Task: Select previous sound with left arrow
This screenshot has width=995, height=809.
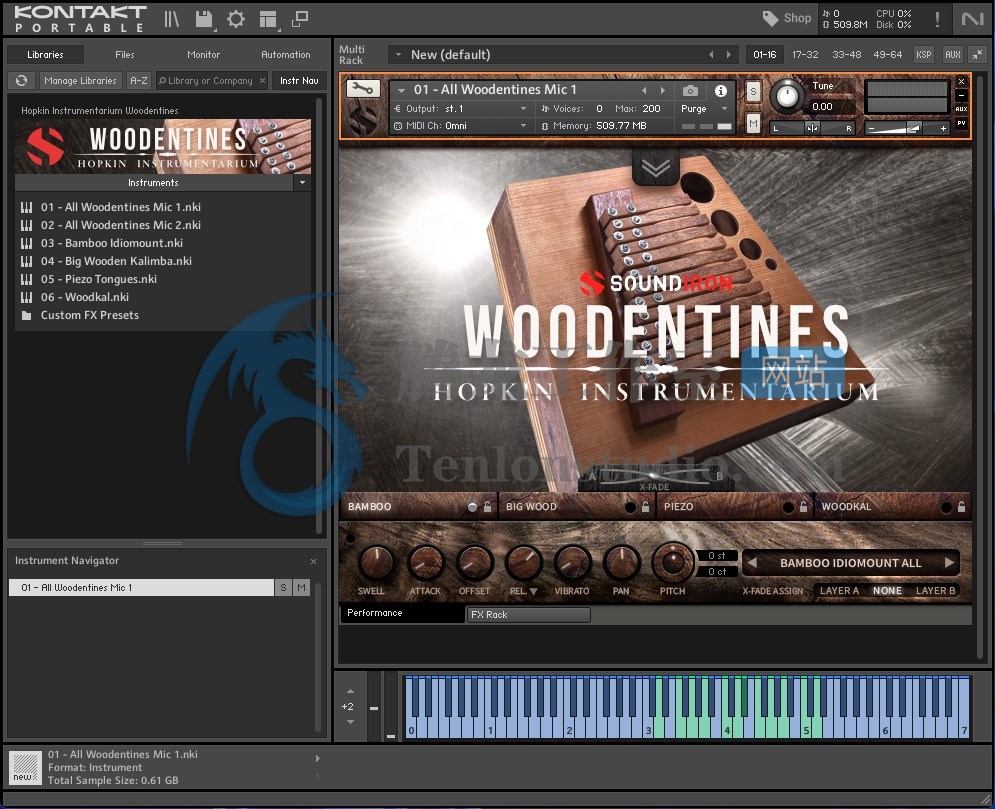Action: coord(752,563)
